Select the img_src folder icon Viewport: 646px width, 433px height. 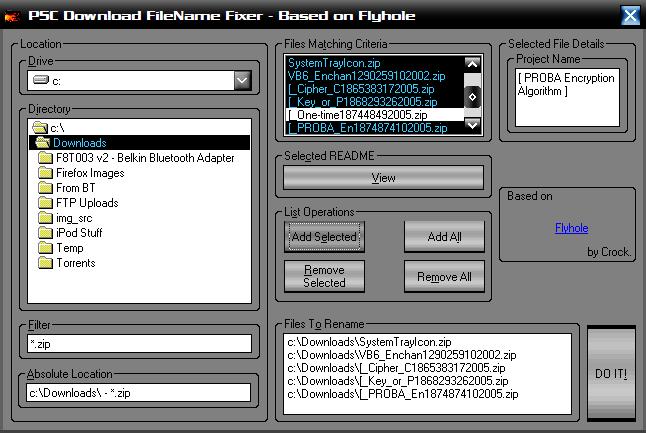[x=46, y=218]
